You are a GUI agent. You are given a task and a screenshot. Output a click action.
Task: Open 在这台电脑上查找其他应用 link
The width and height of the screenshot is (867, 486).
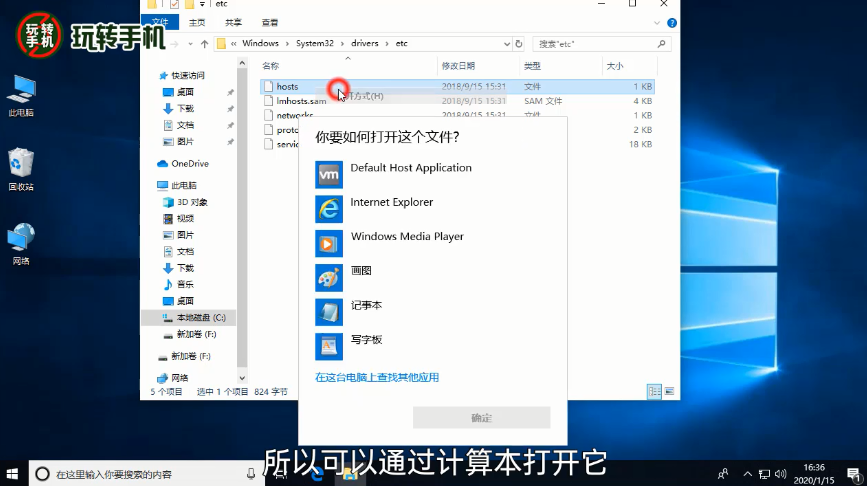point(377,377)
